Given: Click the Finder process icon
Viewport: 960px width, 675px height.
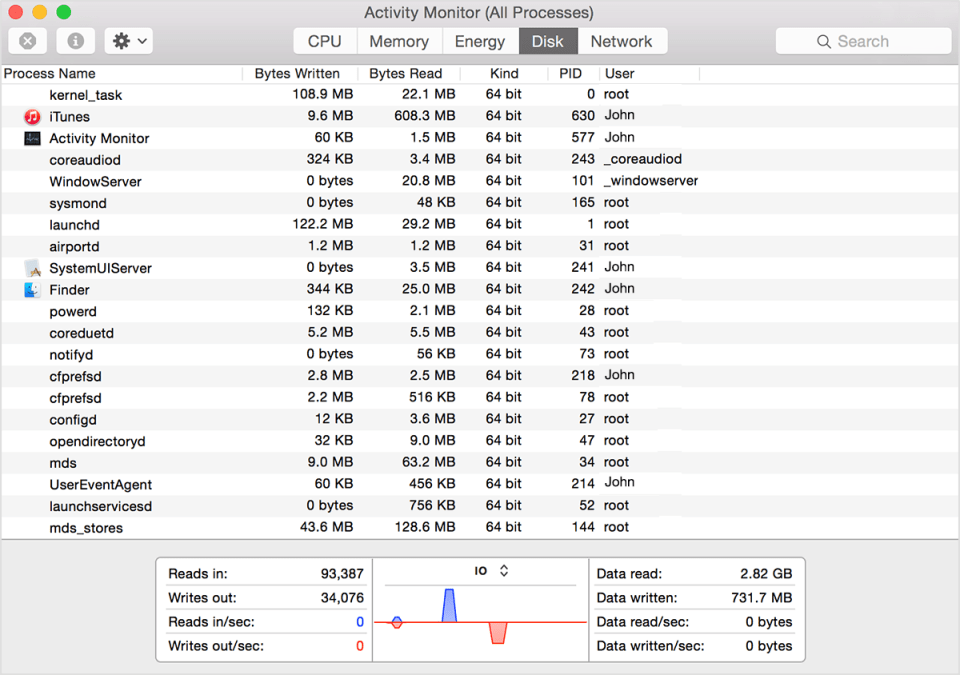Looking at the screenshot, I should (x=30, y=289).
